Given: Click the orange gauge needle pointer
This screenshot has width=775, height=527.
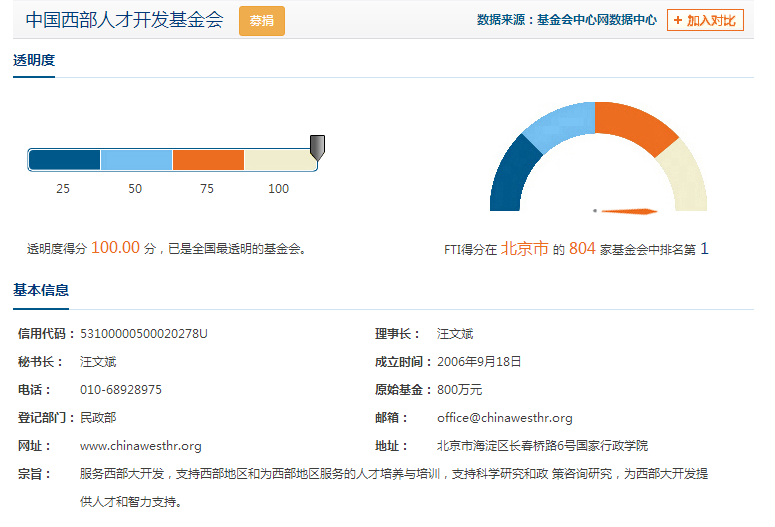Looking at the screenshot, I should click(629, 211).
